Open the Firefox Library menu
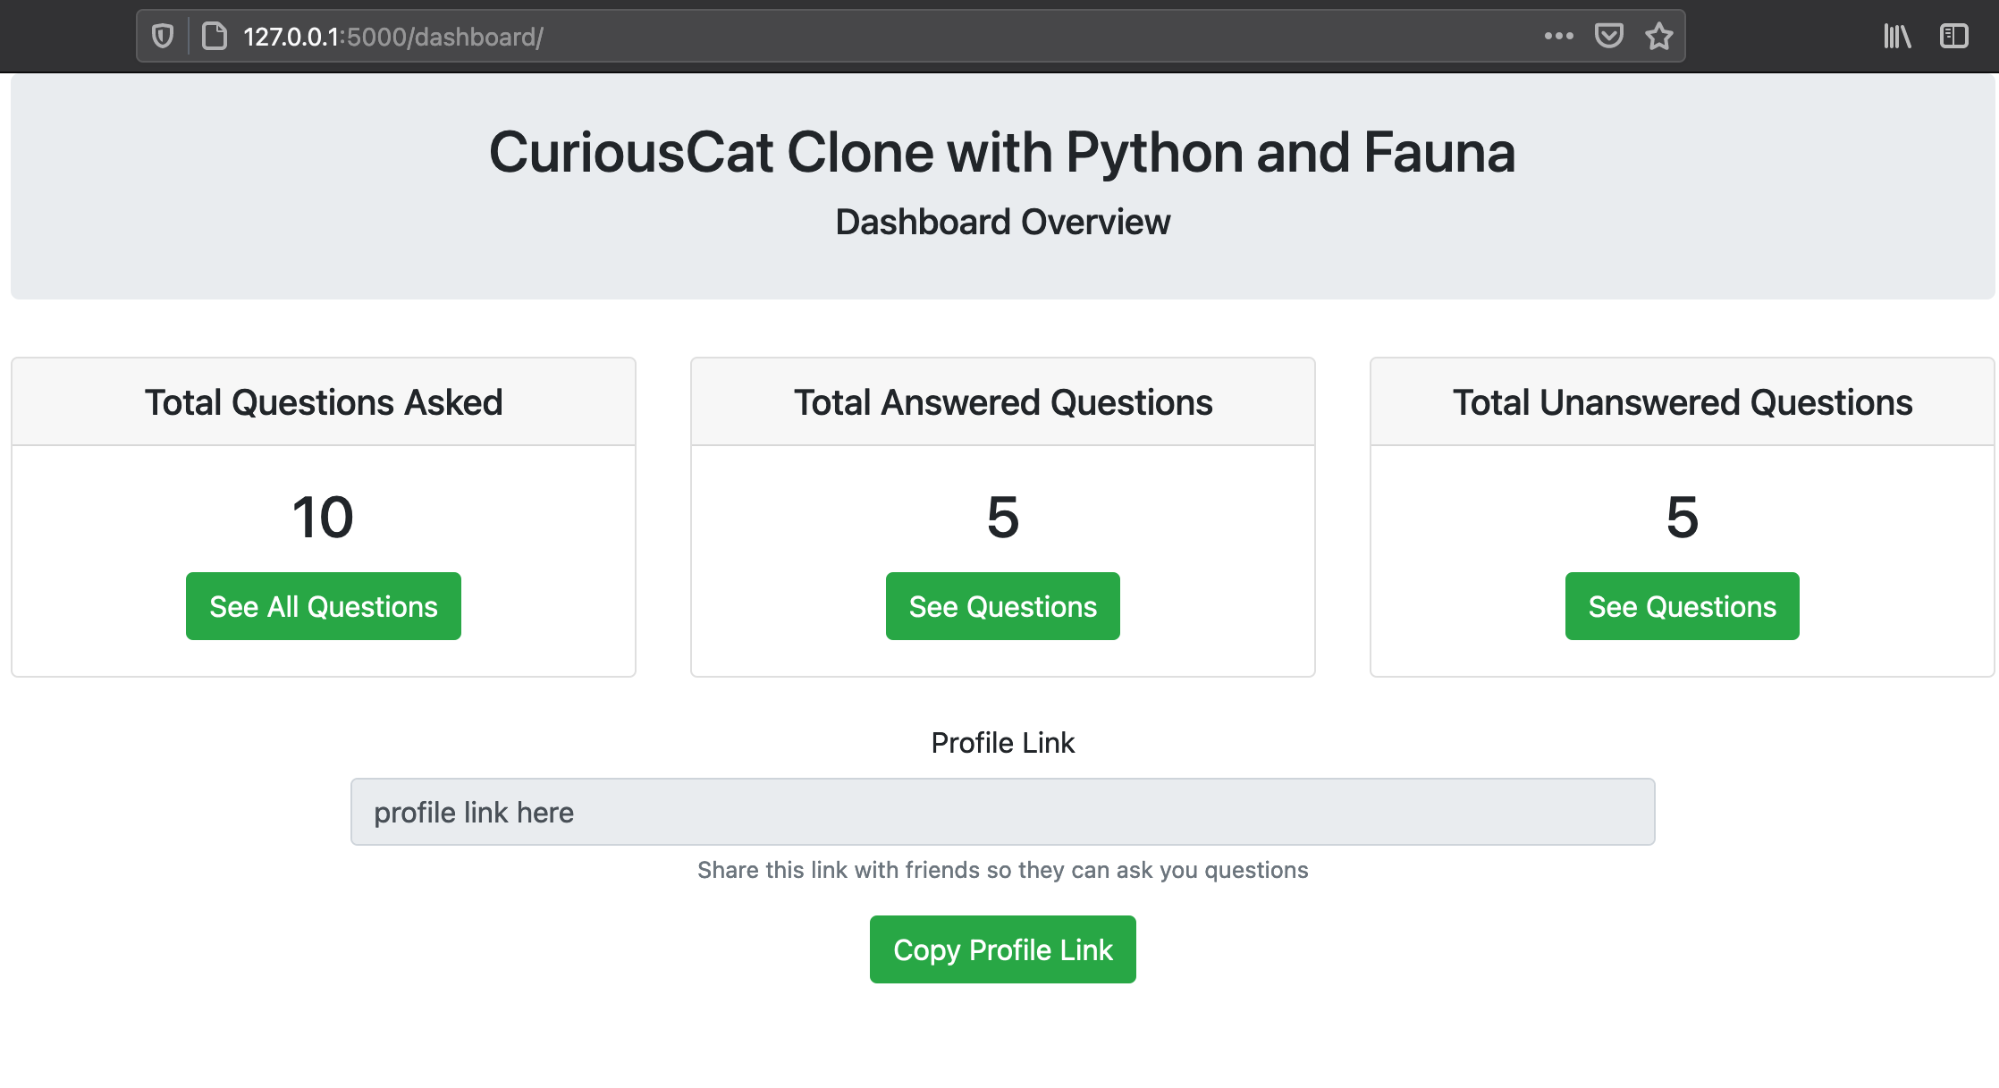This screenshot has height=1088, width=1999. tap(1897, 36)
